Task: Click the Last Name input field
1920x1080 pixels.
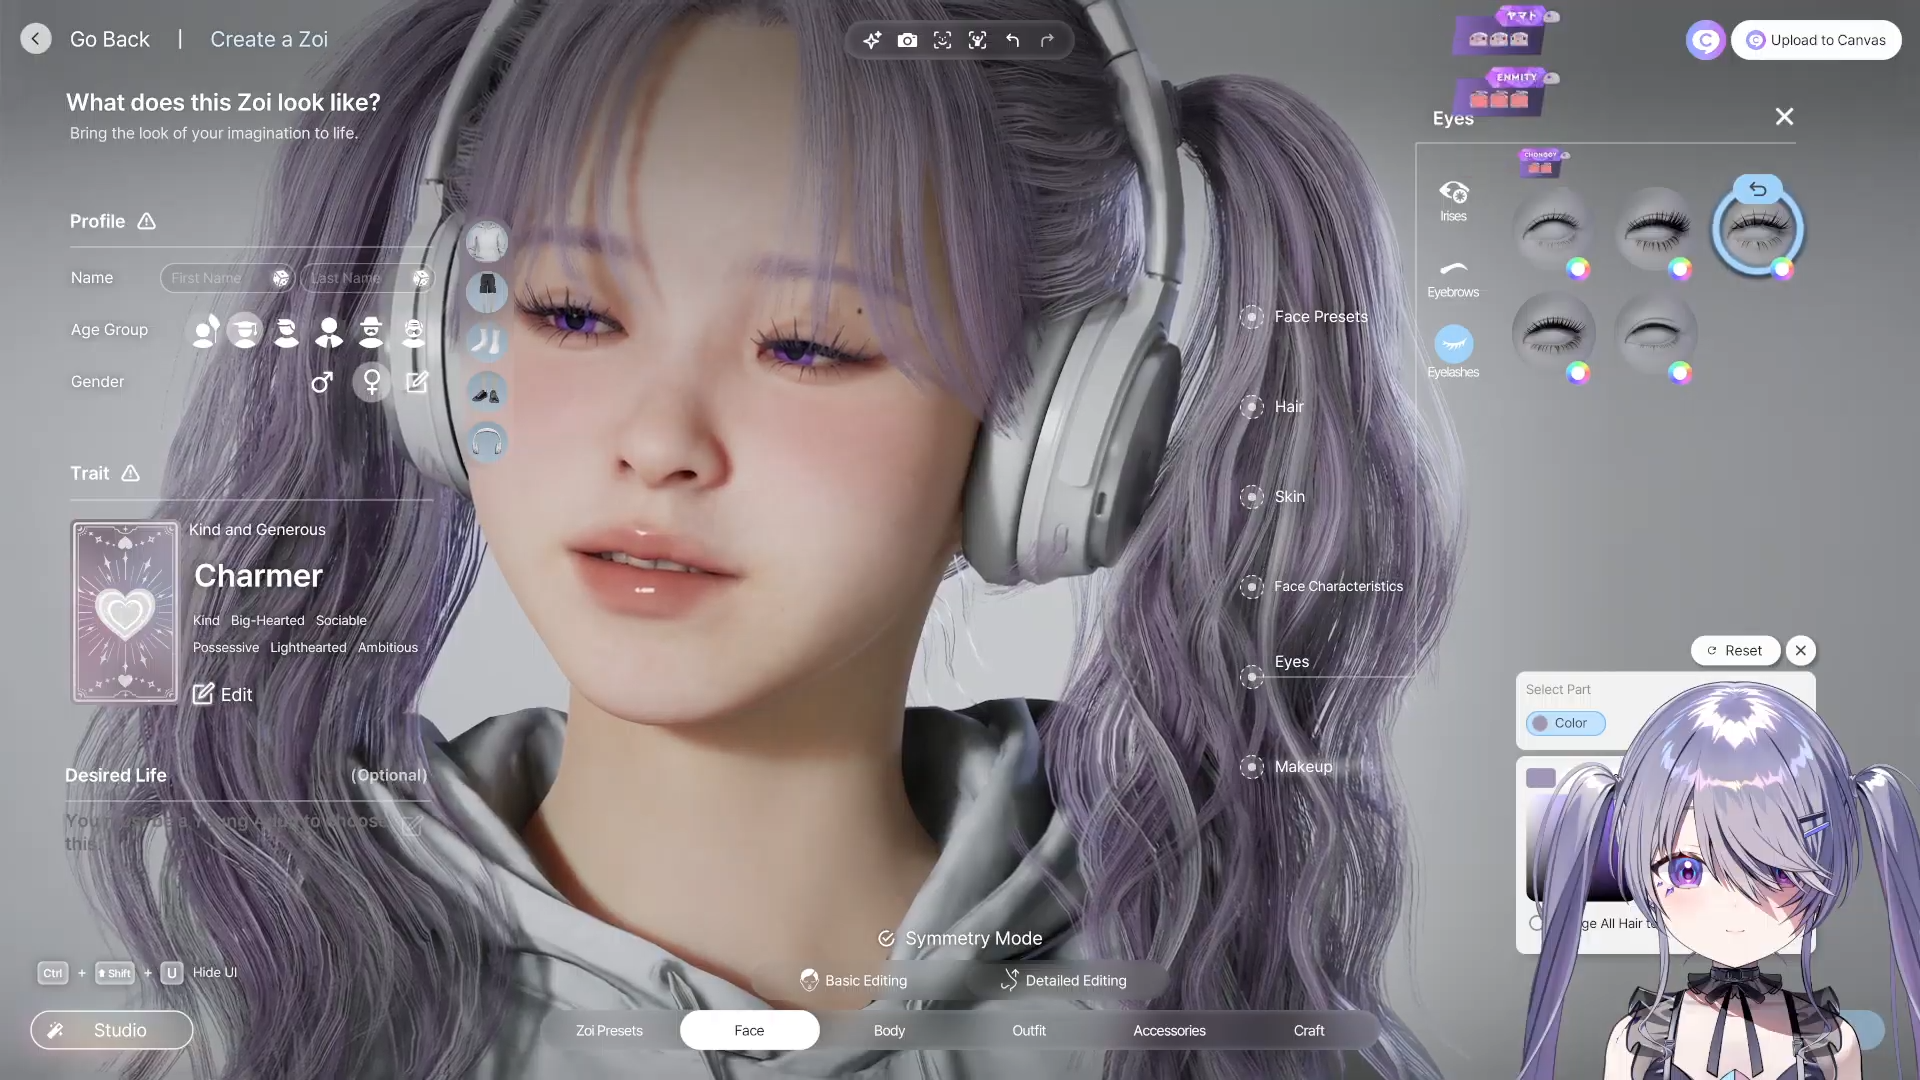Action: tap(367, 278)
